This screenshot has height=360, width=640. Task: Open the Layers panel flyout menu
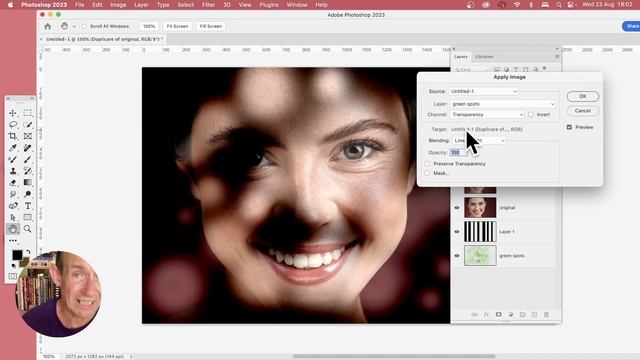(x=557, y=57)
